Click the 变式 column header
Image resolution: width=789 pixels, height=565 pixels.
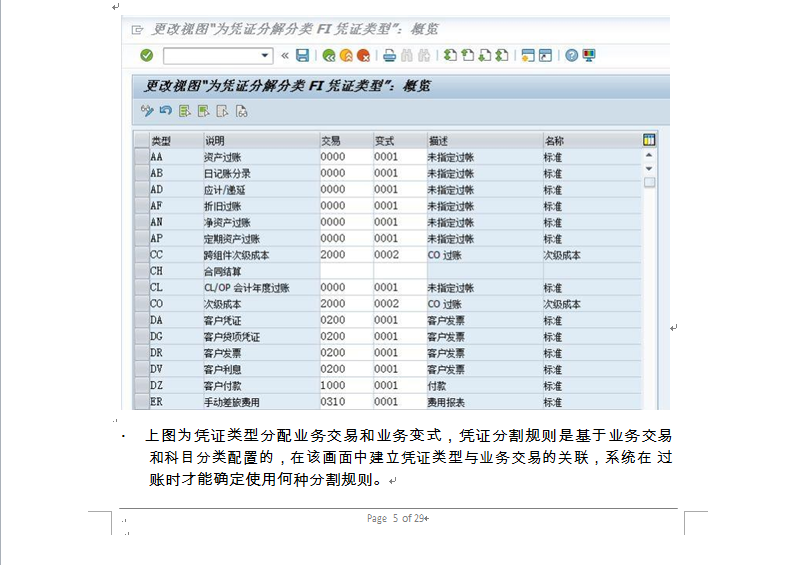click(400, 141)
